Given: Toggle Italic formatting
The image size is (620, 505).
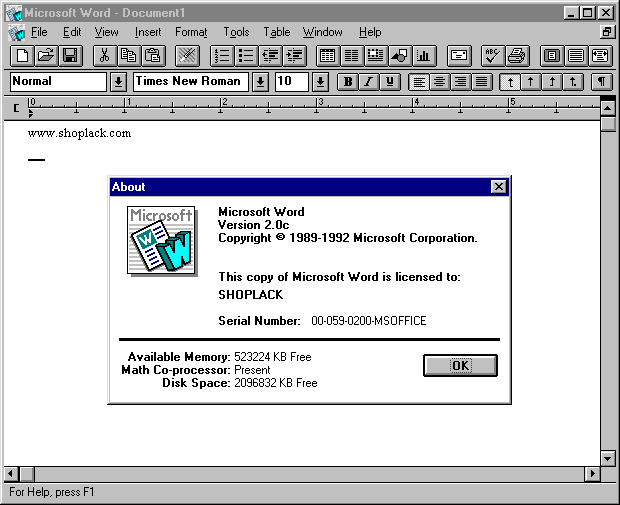Looking at the screenshot, I should 369,81.
